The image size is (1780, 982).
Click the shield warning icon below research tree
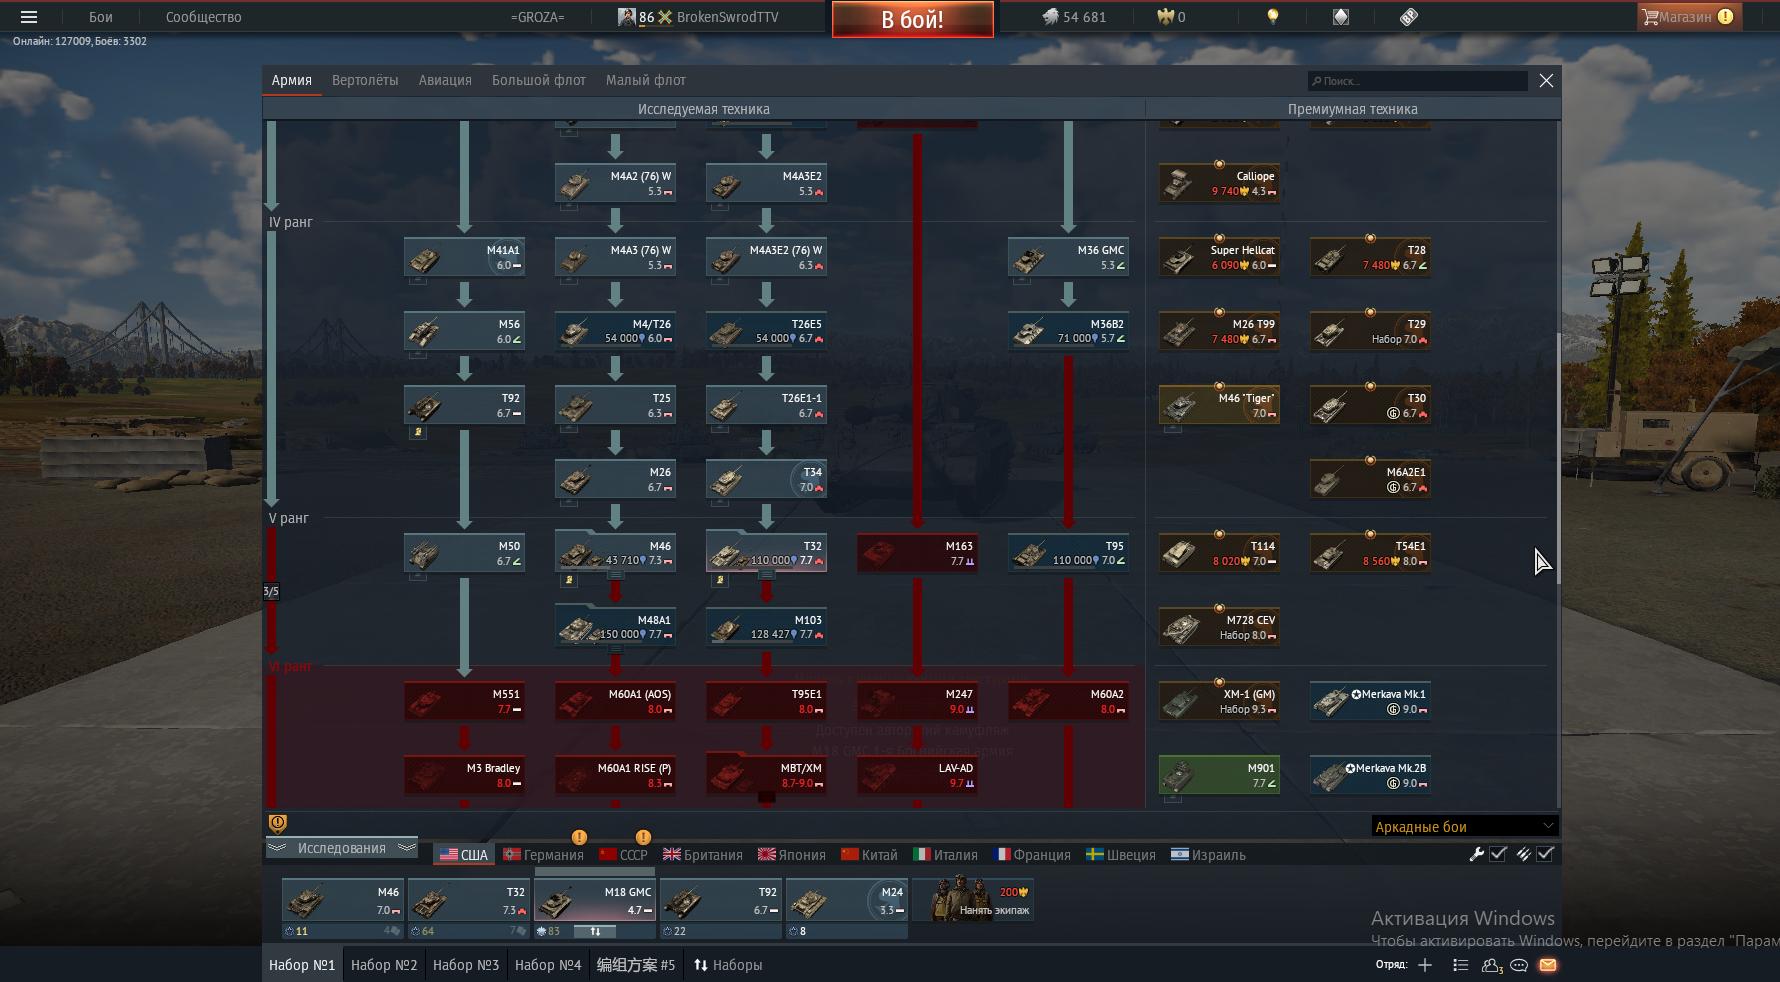tap(278, 823)
